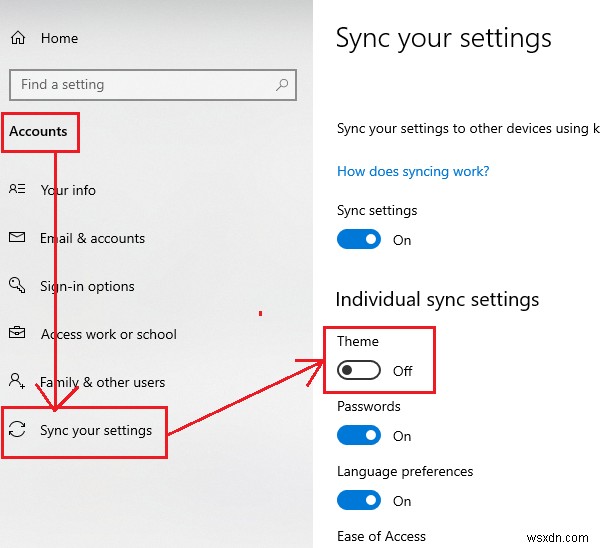This screenshot has height=548, width=600.
Task: Click the Accounts section heading
Action: pos(38,131)
